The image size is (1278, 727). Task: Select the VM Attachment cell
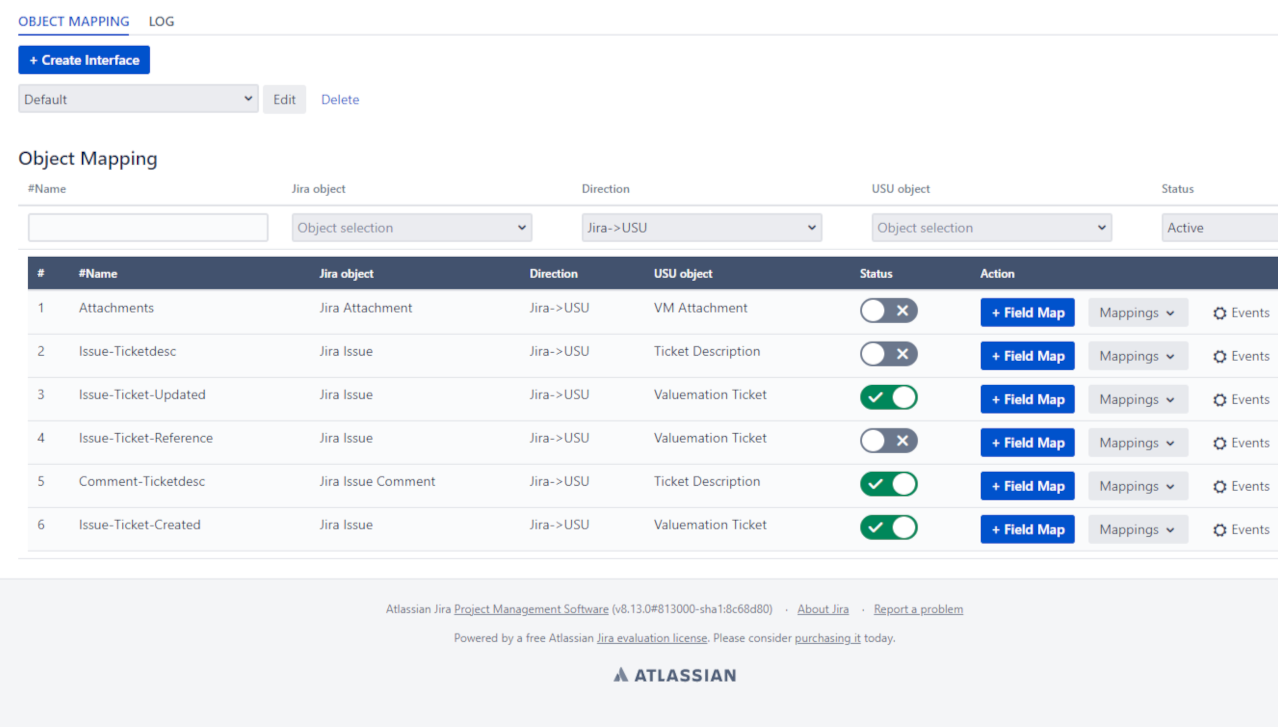tap(701, 308)
